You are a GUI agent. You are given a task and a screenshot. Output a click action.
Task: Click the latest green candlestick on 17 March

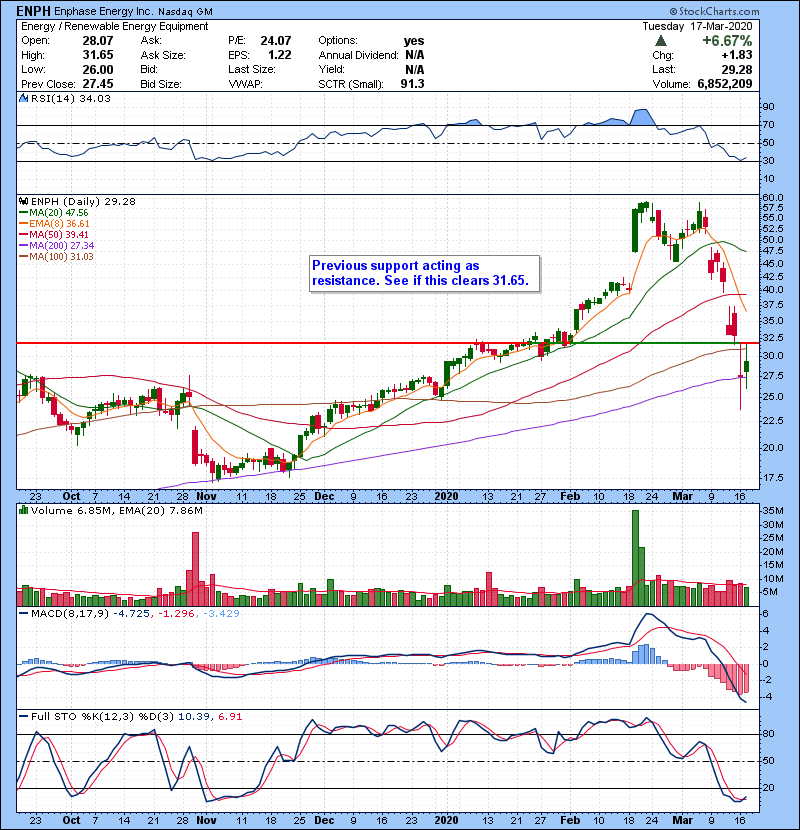pyautogui.click(x=747, y=366)
